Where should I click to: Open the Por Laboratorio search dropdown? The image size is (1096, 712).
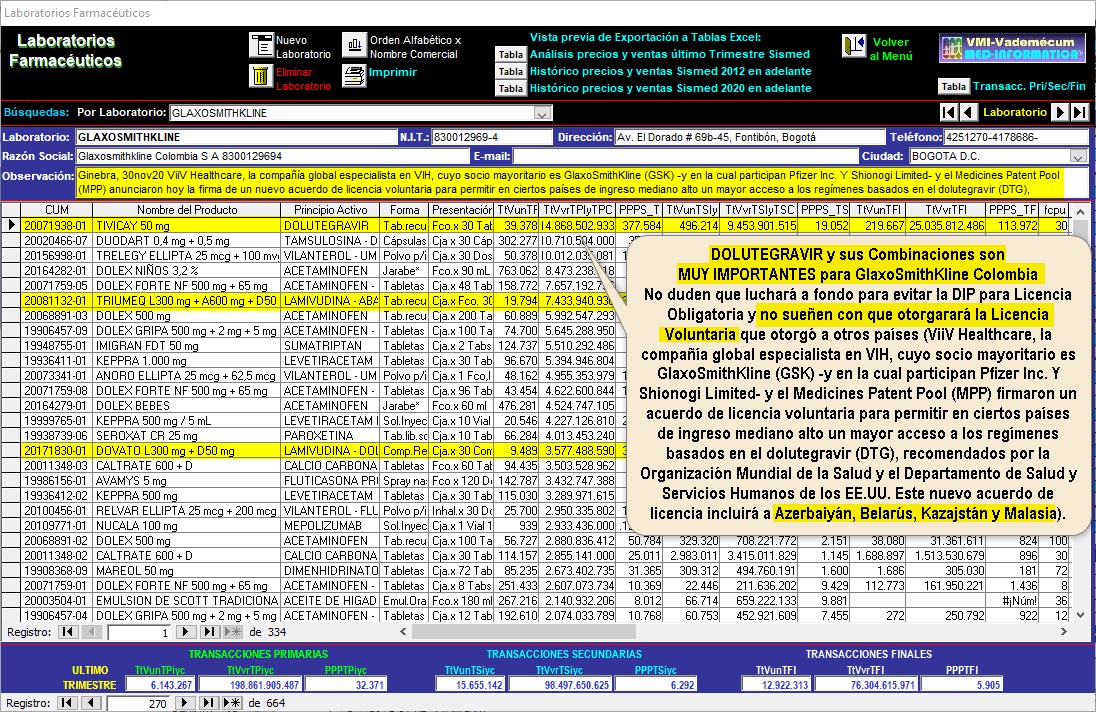(543, 113)
